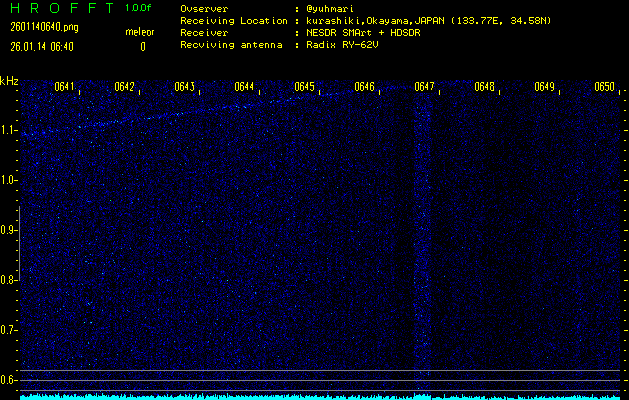This screenshot has width=629, height=400.
Task: Click the 0.6 kHz axis label
Action: 7,380
